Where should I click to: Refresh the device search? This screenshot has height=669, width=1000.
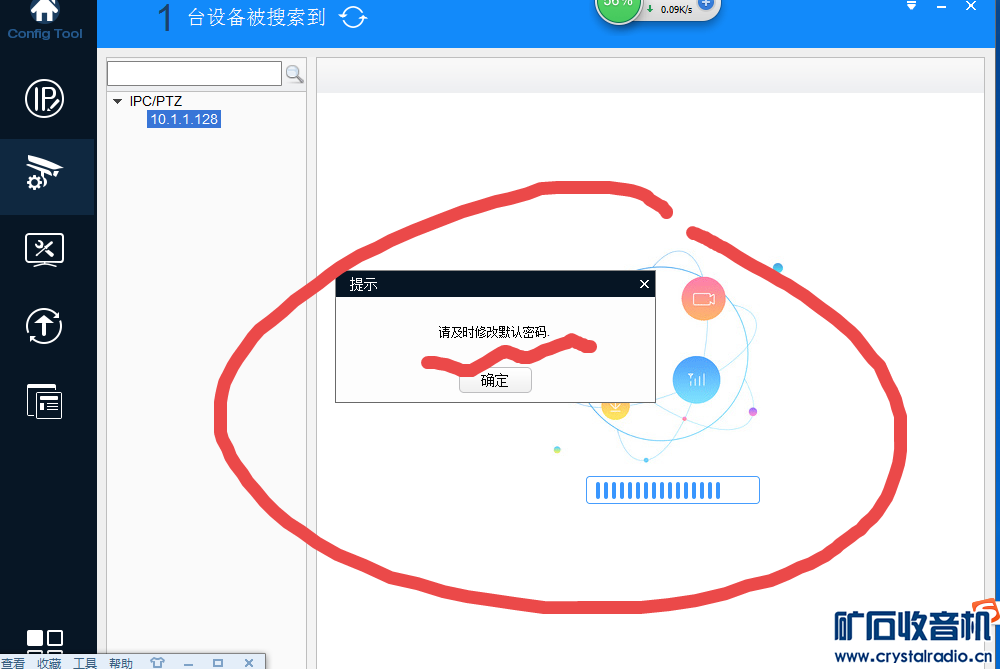coord(353,17)
